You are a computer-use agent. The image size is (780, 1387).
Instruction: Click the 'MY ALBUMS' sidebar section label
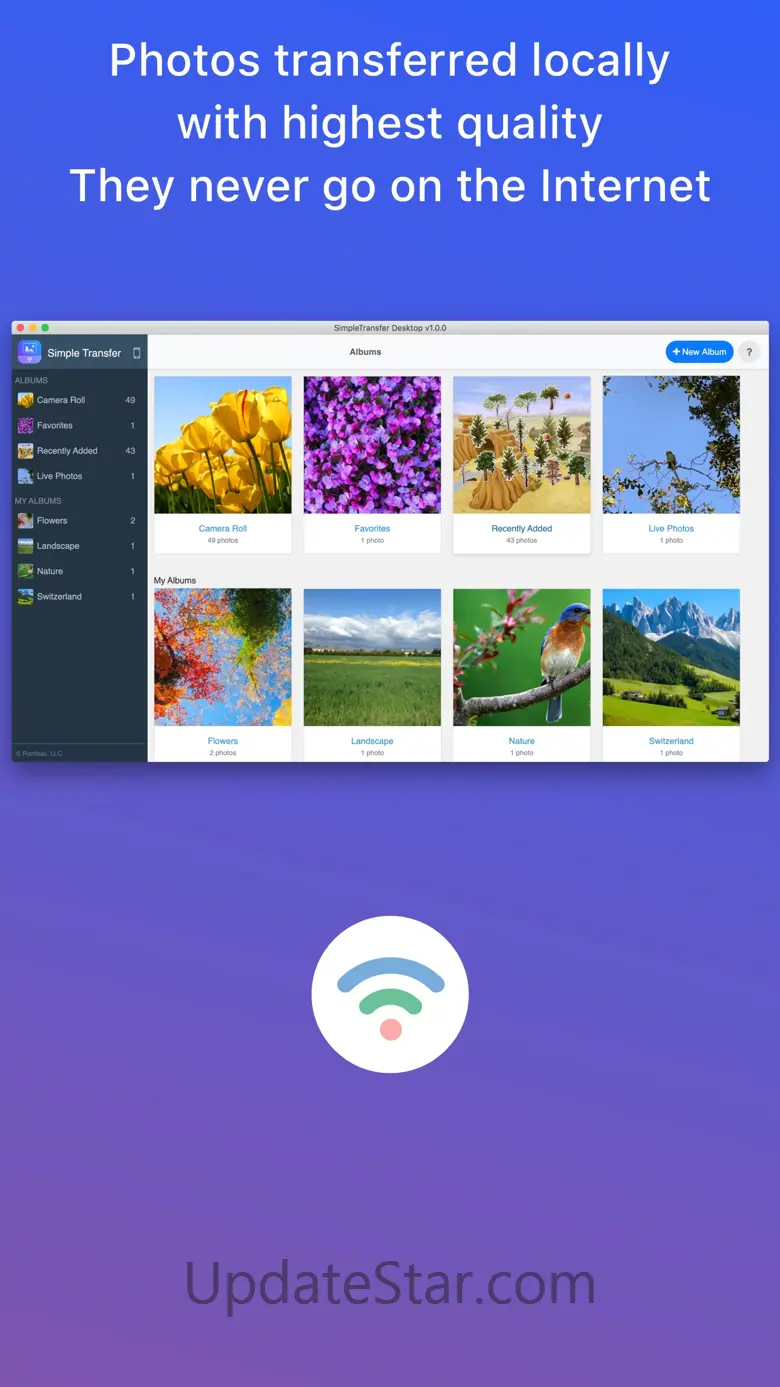click(x=38, y=501)
